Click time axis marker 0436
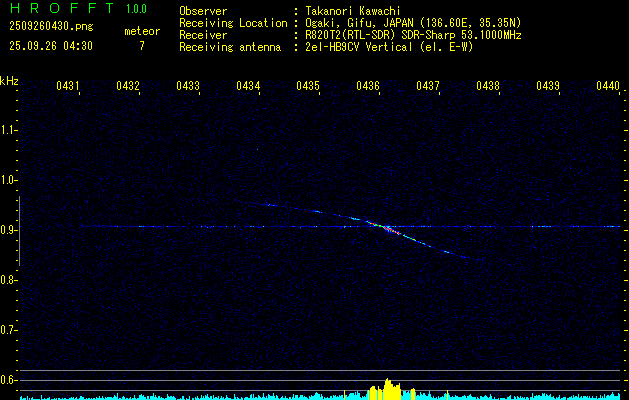 tap(368, 85)
